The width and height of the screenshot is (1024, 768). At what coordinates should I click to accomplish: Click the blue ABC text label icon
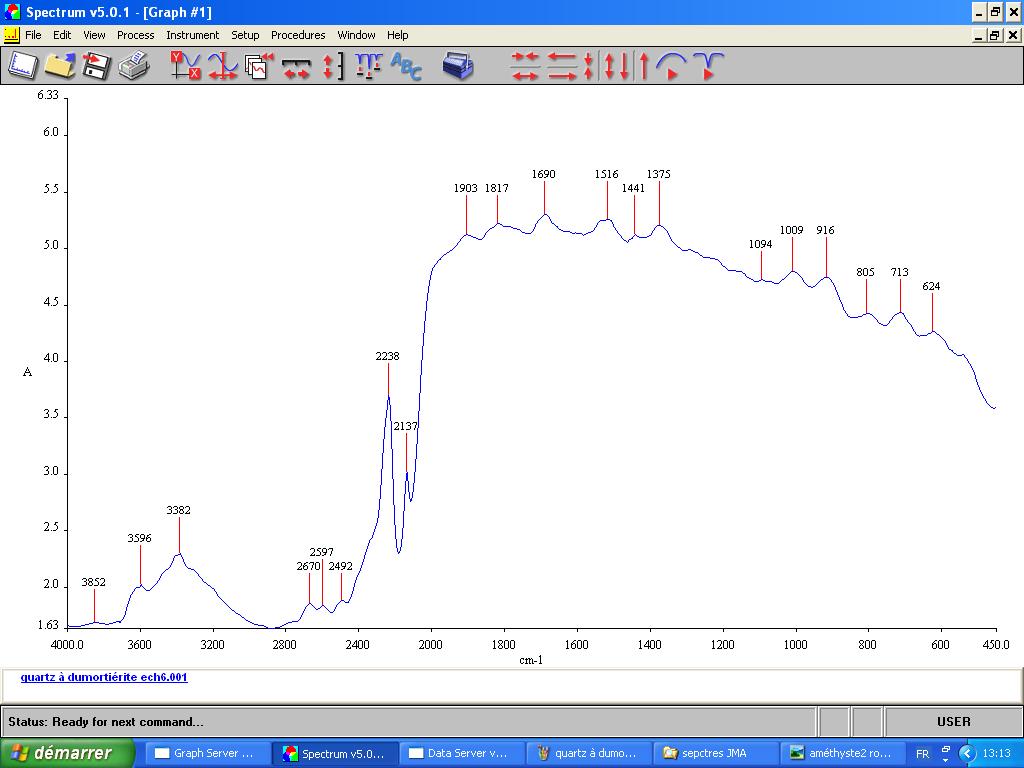406,66
